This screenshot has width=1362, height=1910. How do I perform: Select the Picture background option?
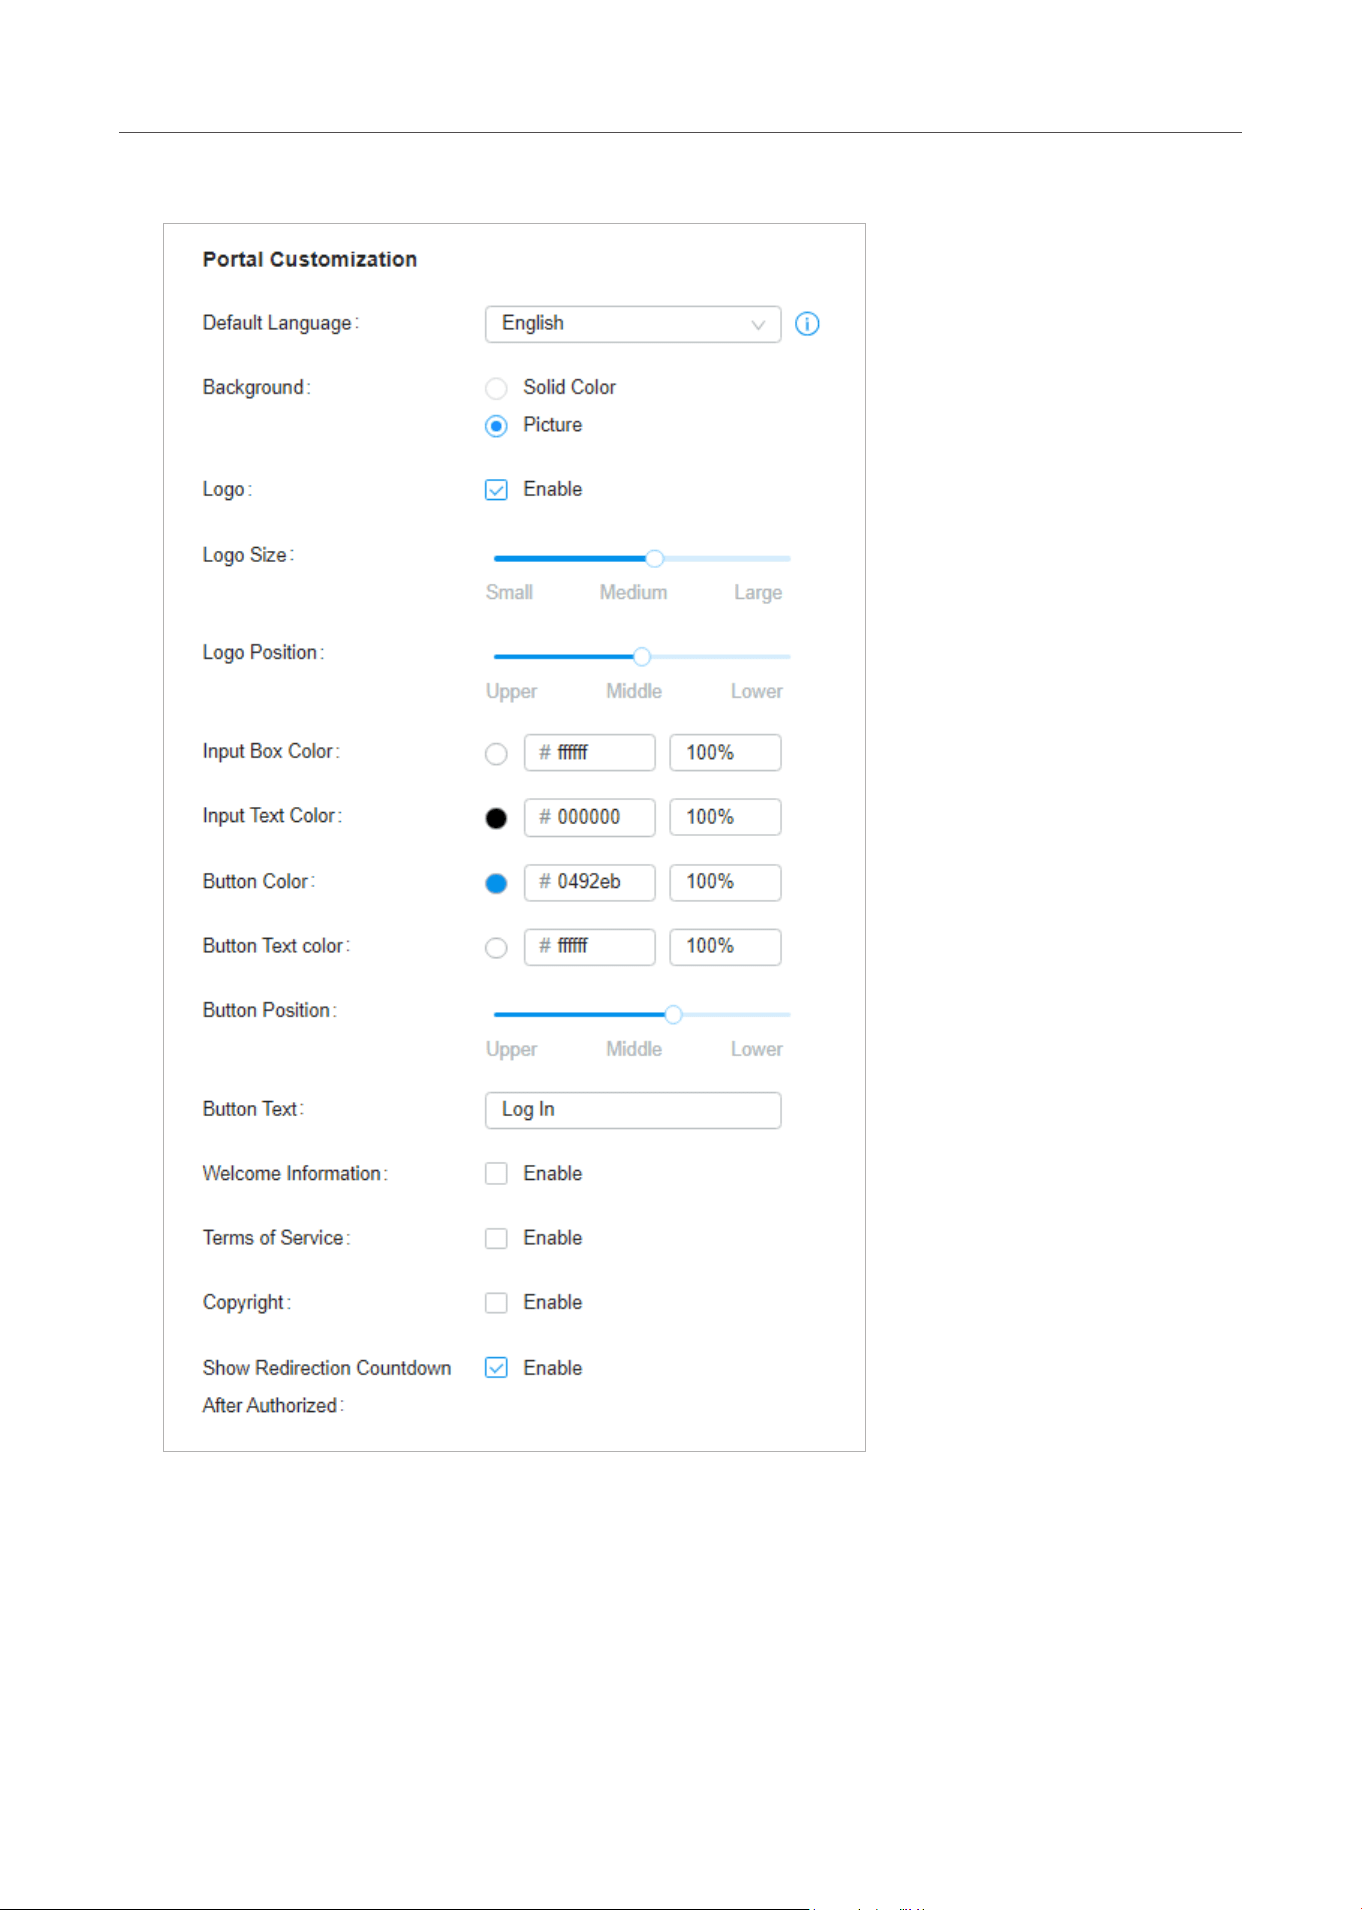pos(496,426)
